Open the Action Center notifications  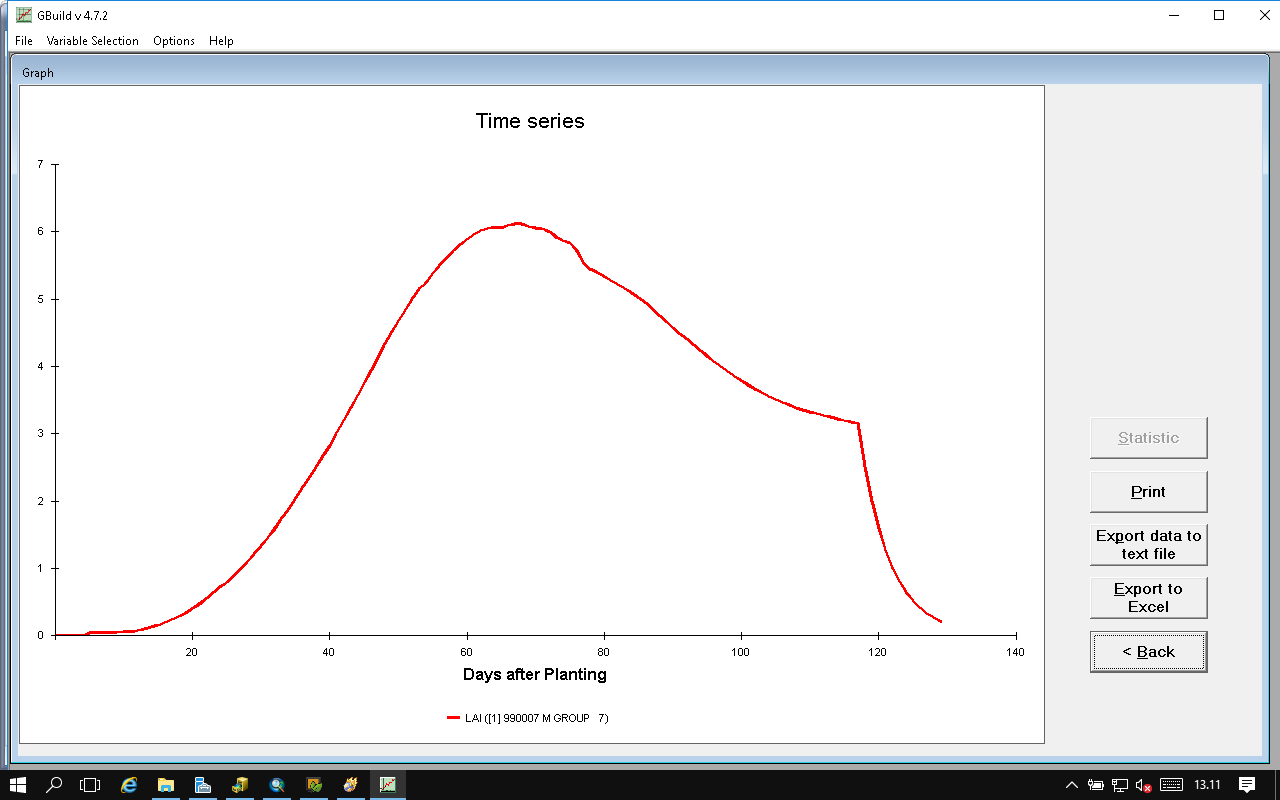point(1247,785)
